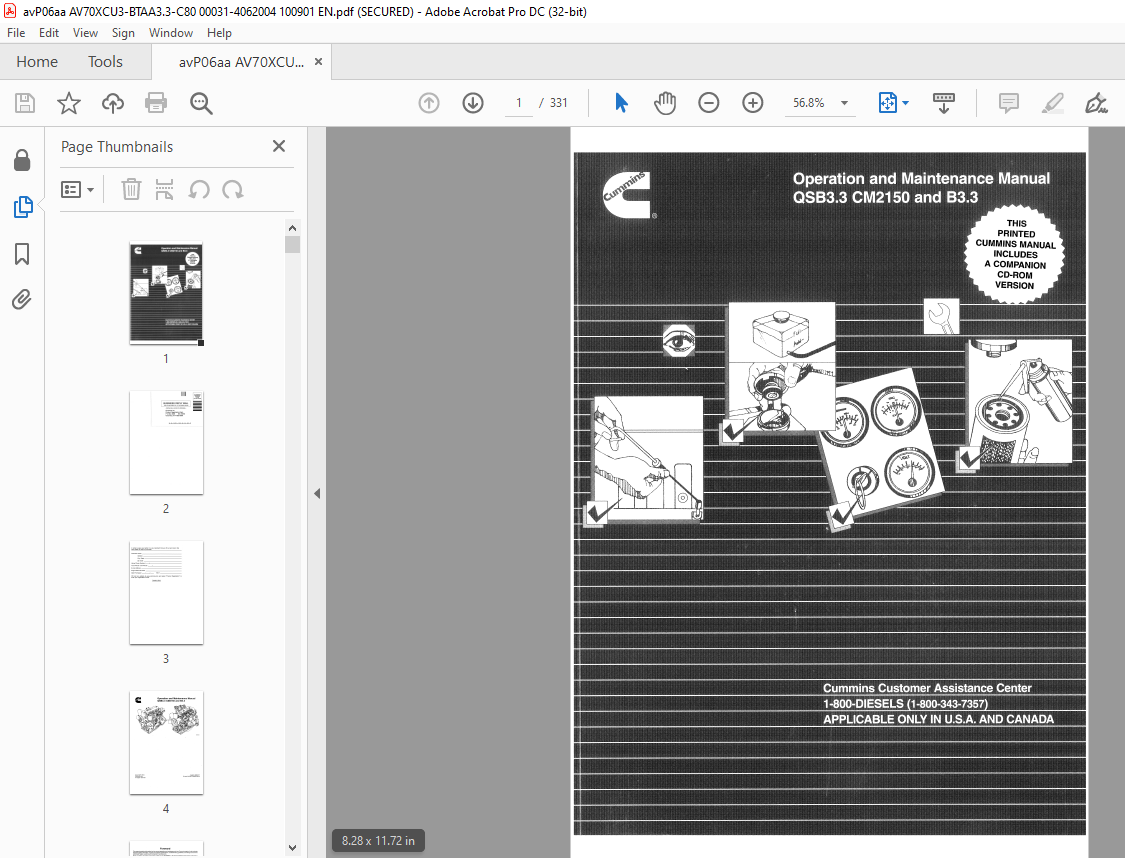Viewport: 1125px width, 858px height.
Task: Zoom in with plus button
Action: pyautogui.click(x=753, y=103)
